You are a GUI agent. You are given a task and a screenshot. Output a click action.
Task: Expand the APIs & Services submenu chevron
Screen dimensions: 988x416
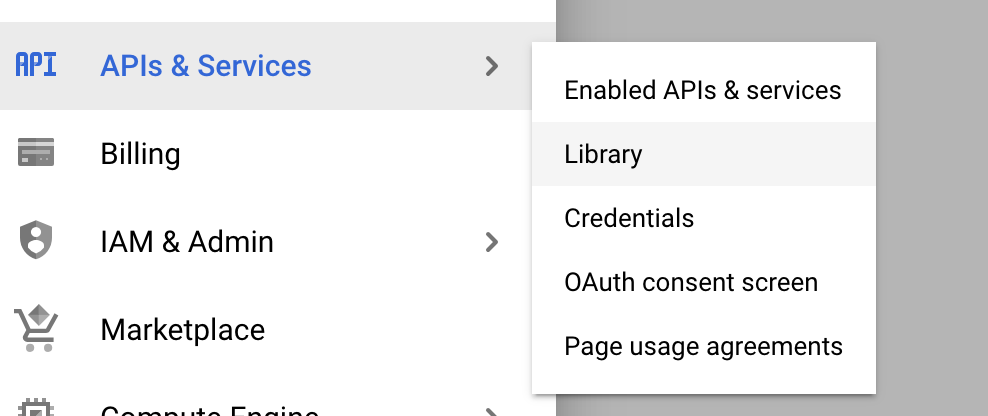tap(491, 66)
